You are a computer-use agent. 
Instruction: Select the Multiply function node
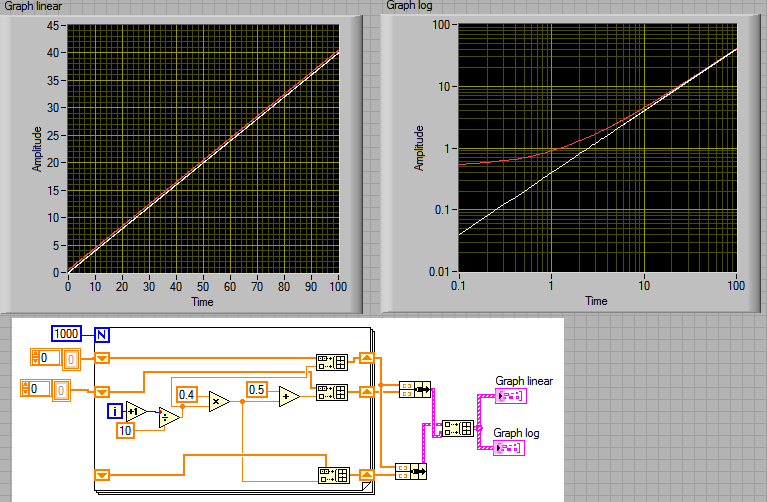click(x=219, y=401)
